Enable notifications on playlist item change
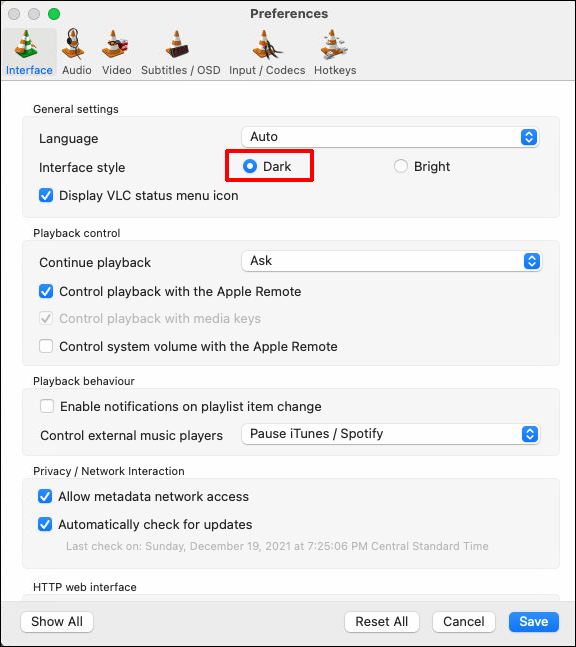This screenshot has height=647, width=576. (x=47, y=406)
